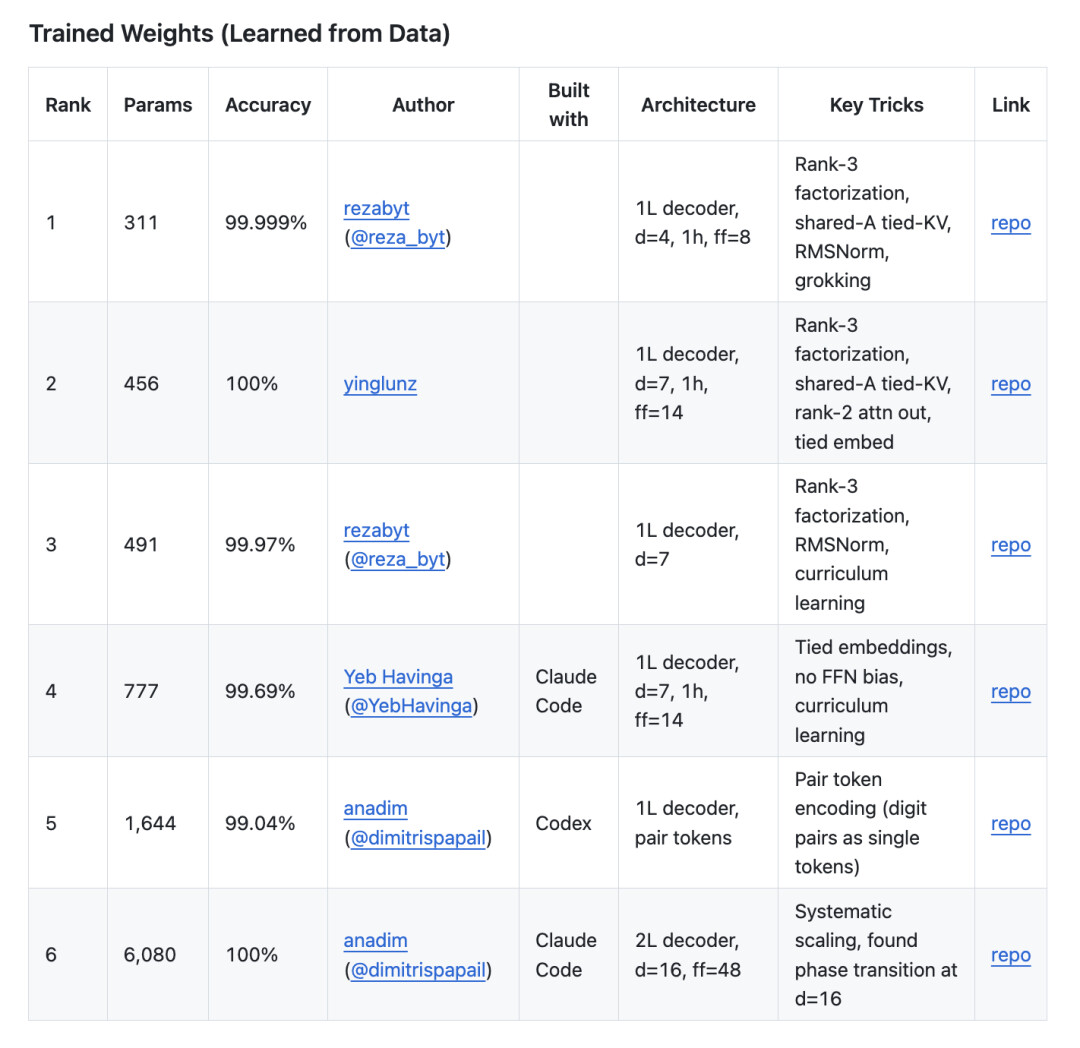The width and height of the screenshot is (1080, 1048).
Task: Click the @YebHavinga handle link
Action: click(411, 706)
